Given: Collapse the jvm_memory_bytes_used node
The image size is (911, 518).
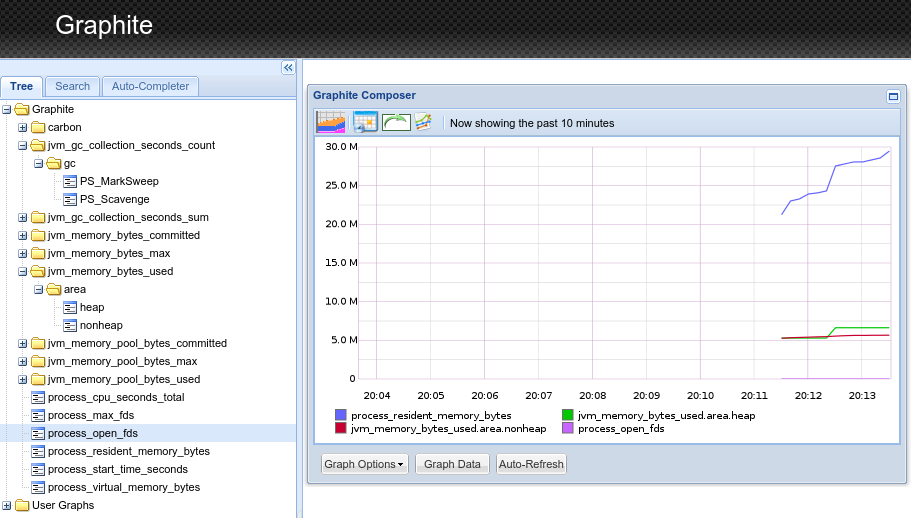Looking at the screenshot, I should [x=22, y=271].
